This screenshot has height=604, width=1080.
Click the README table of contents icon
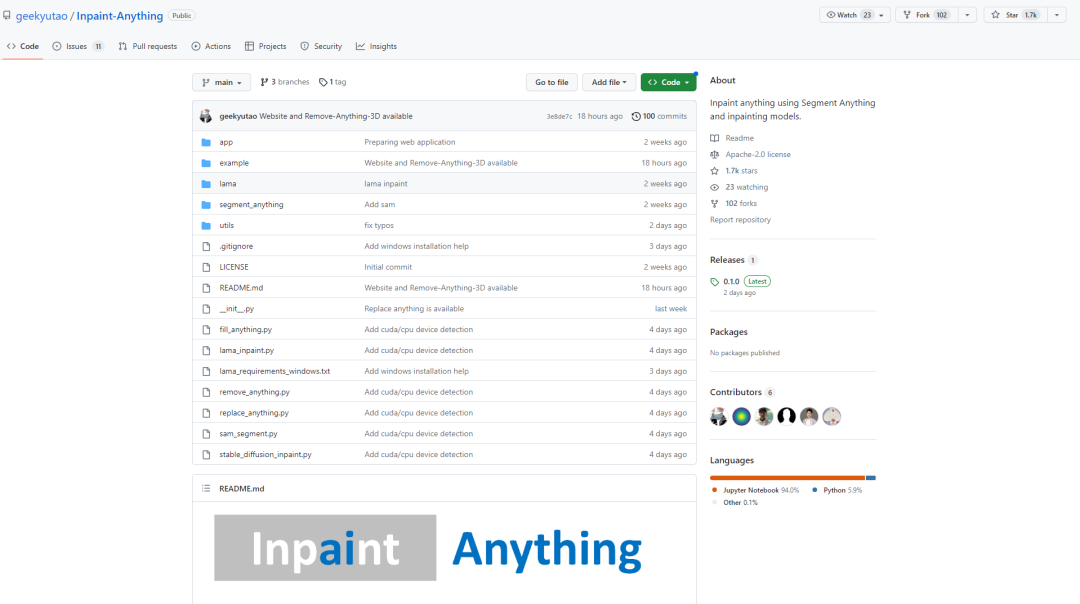(206, 488)
